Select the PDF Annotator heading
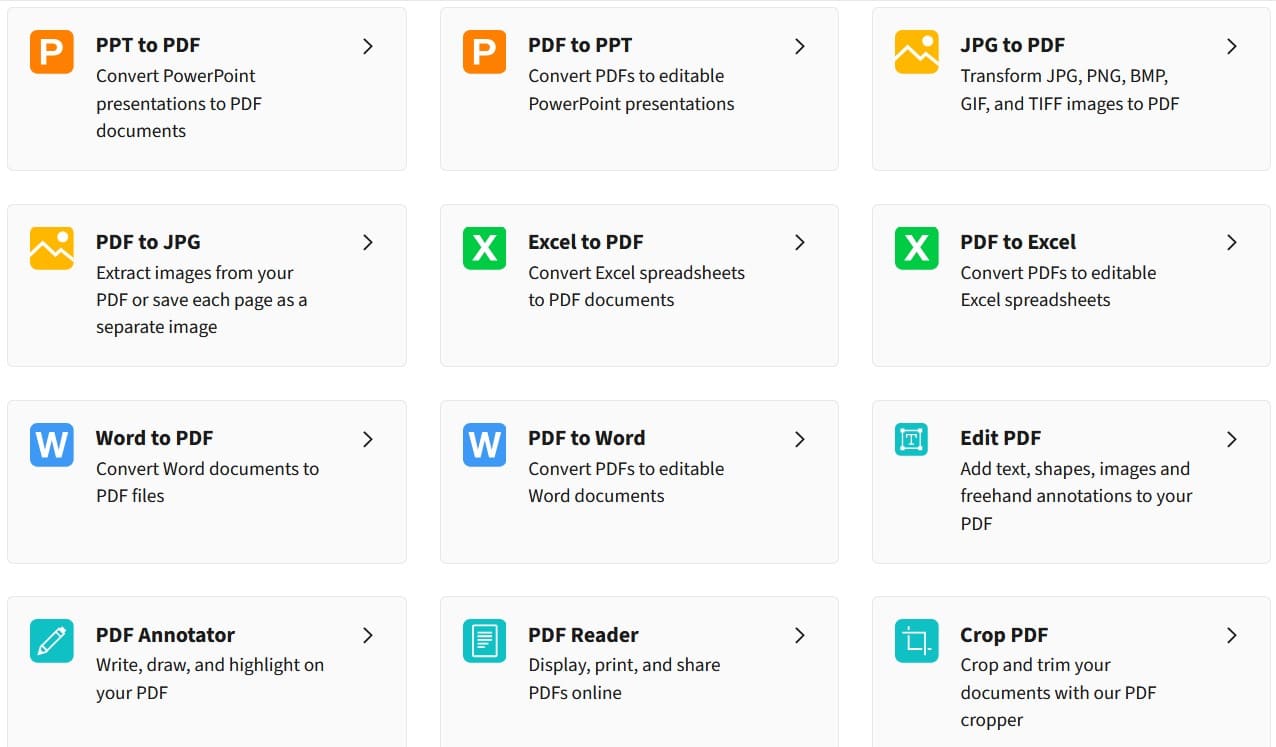 (165, 635)
